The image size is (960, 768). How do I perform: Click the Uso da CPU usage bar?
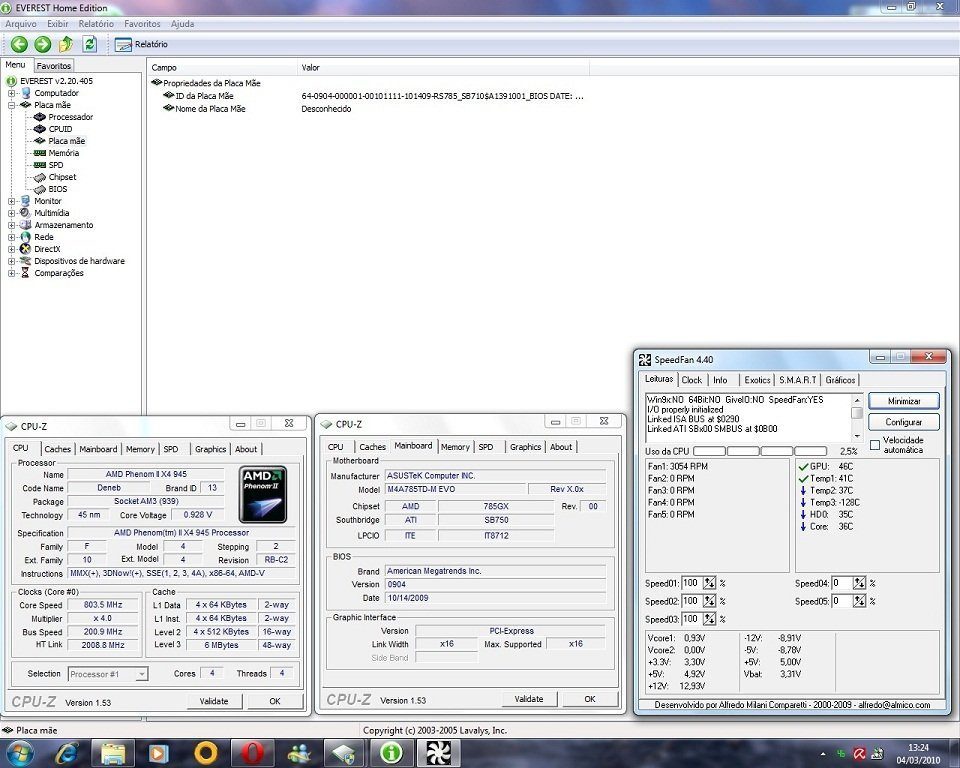point(760,451)
